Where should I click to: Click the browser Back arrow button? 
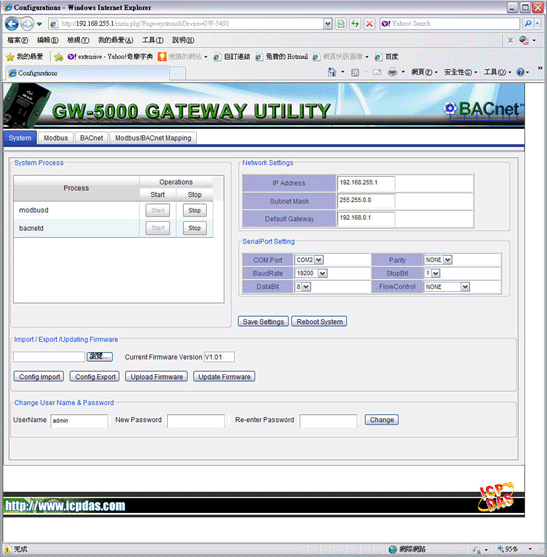pyautogui.click(x=12, y=24)
